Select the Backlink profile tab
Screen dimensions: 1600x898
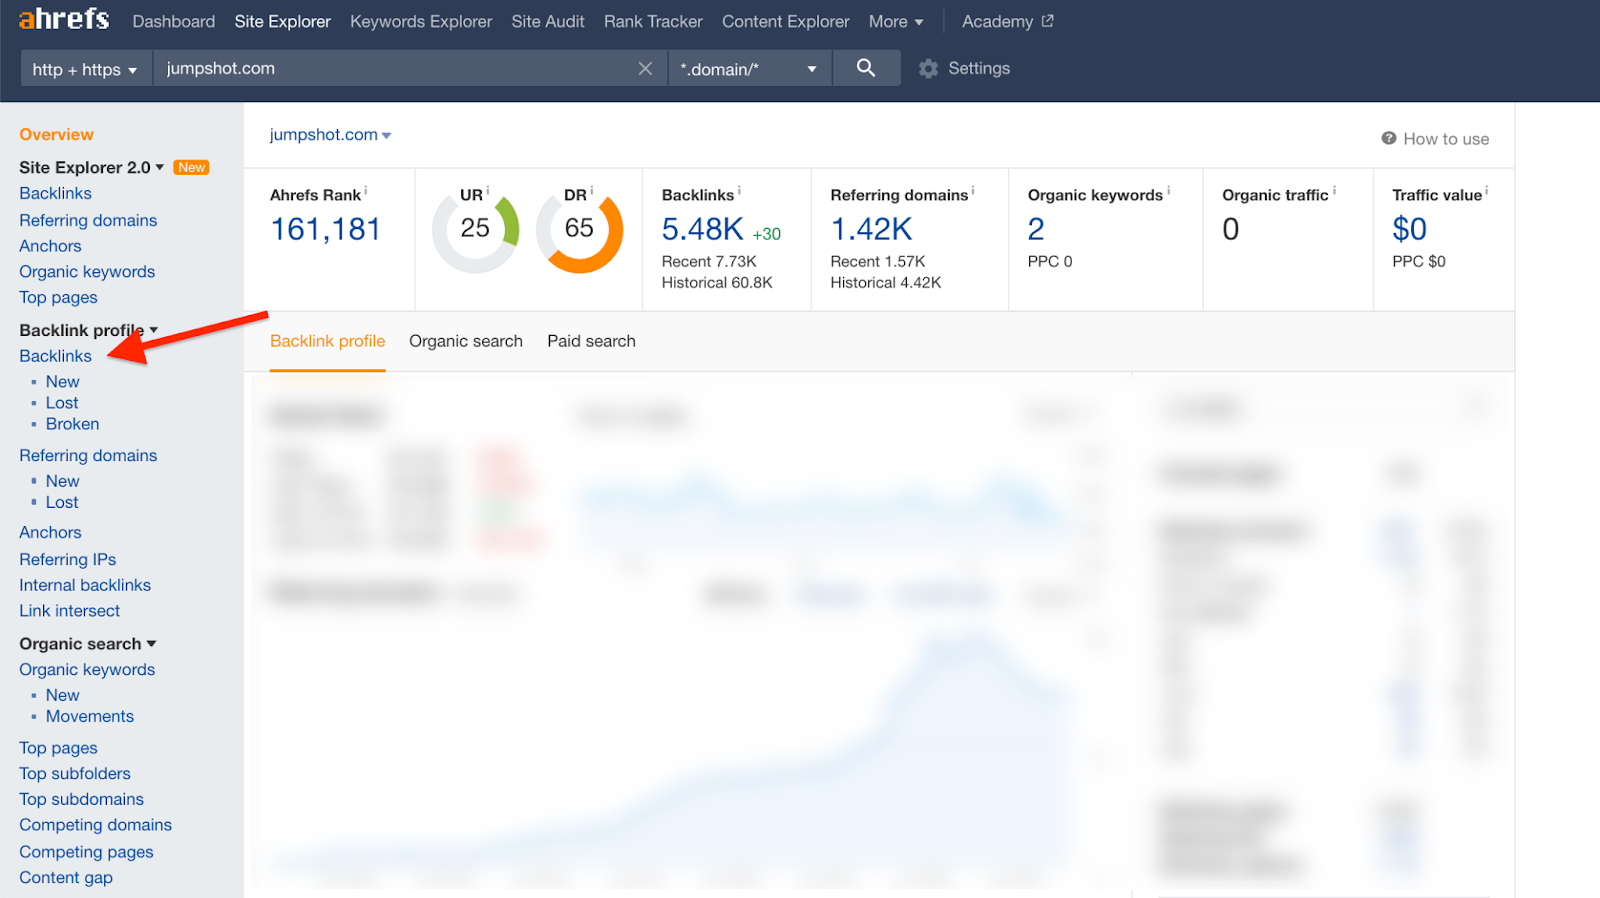tap(327, 341)
